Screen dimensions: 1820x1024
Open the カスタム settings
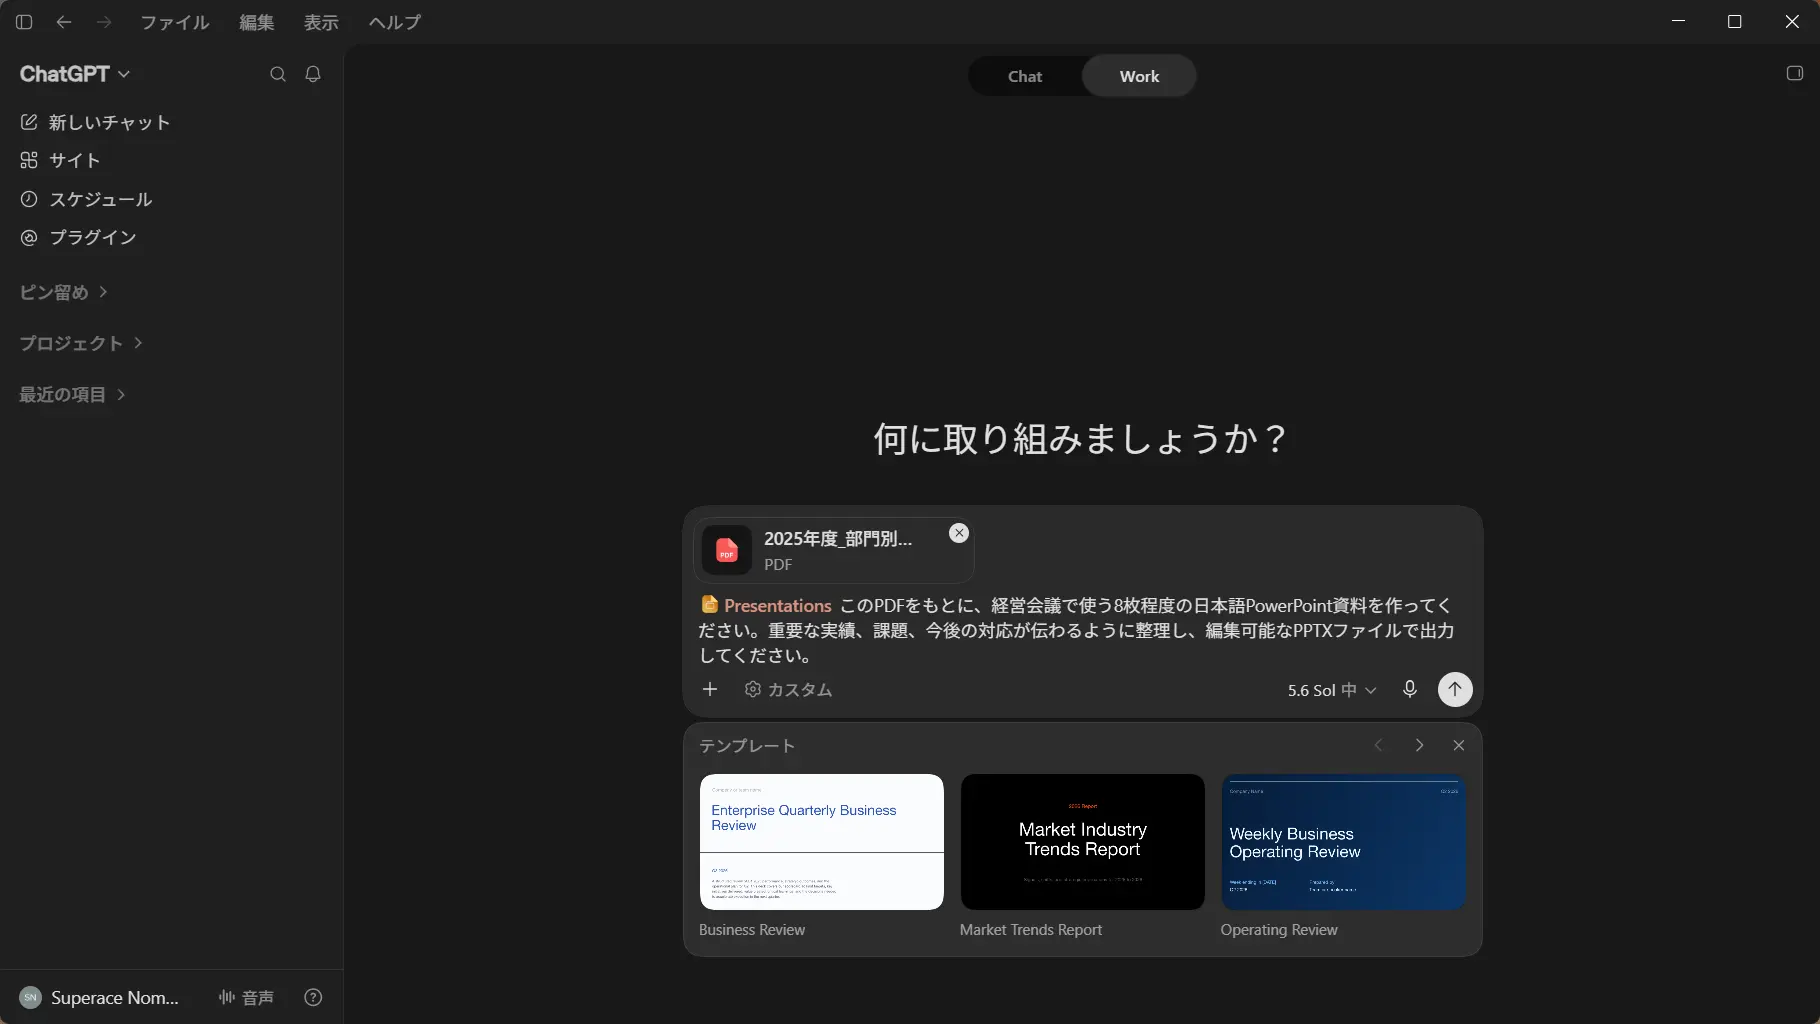788,689
